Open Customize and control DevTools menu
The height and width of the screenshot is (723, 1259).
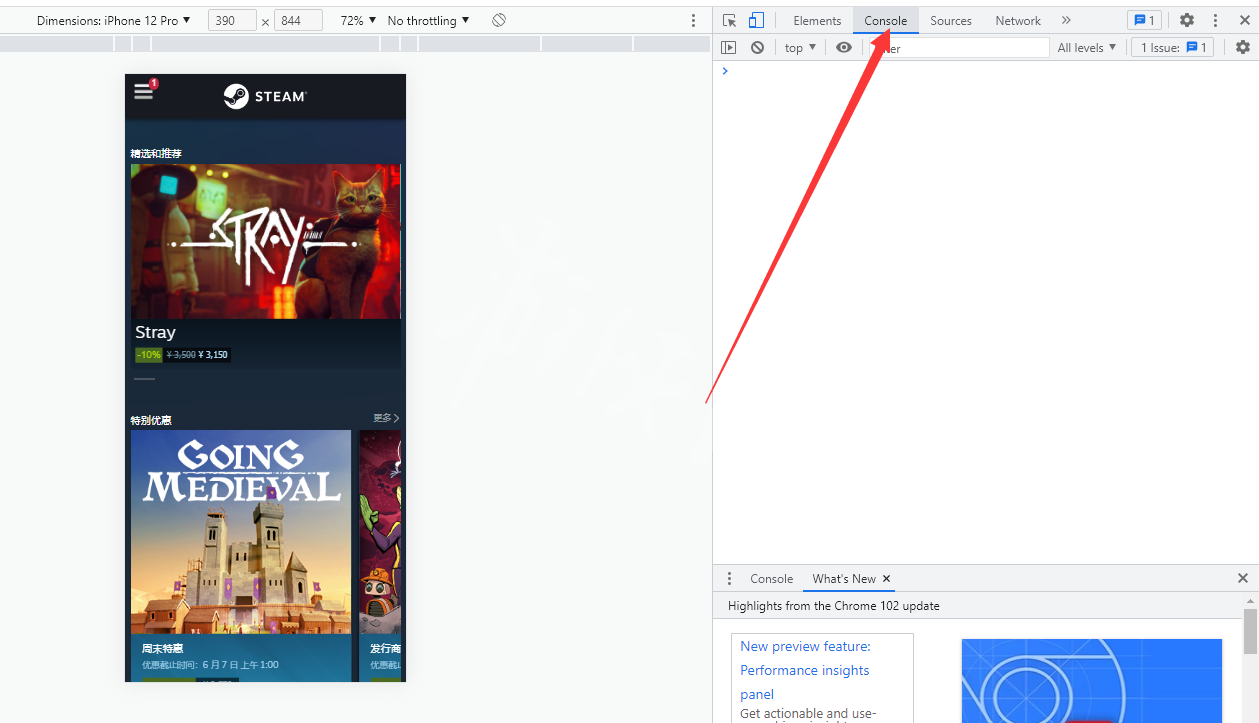[1216, 20]
